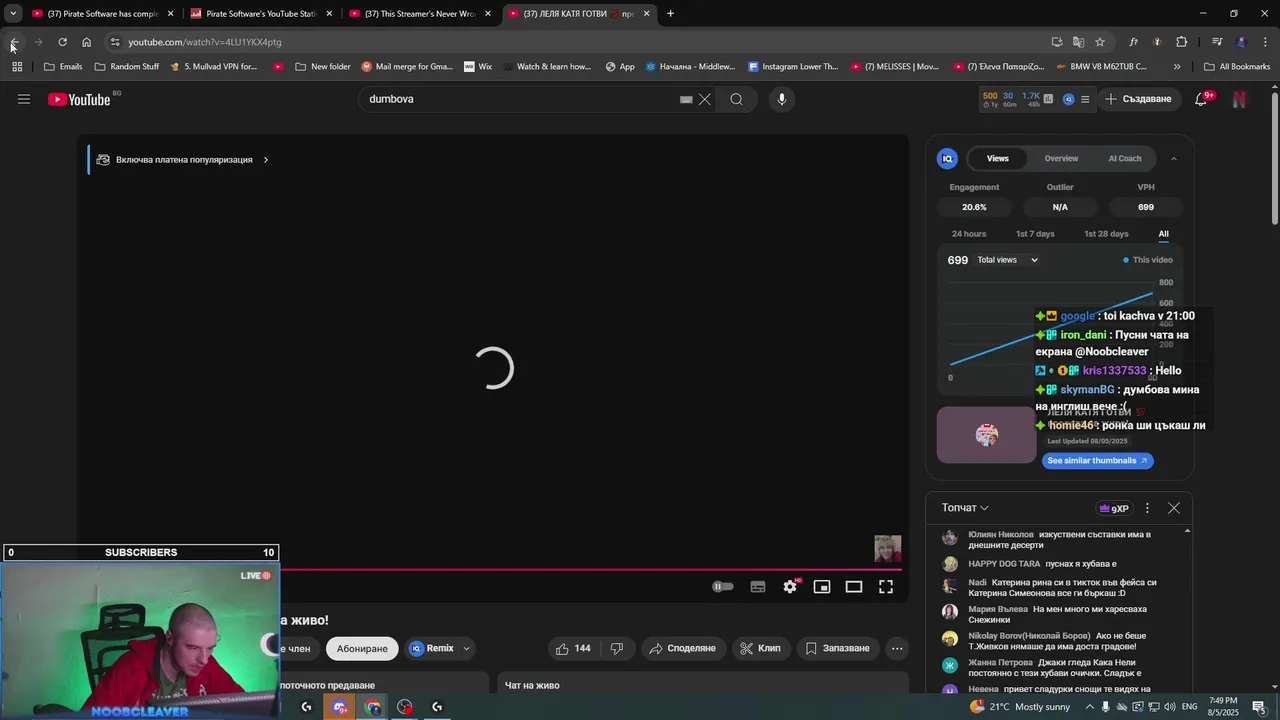Open a new browser tab
Viewport: 1280px width, 720px height.
[x=670, y=14]
